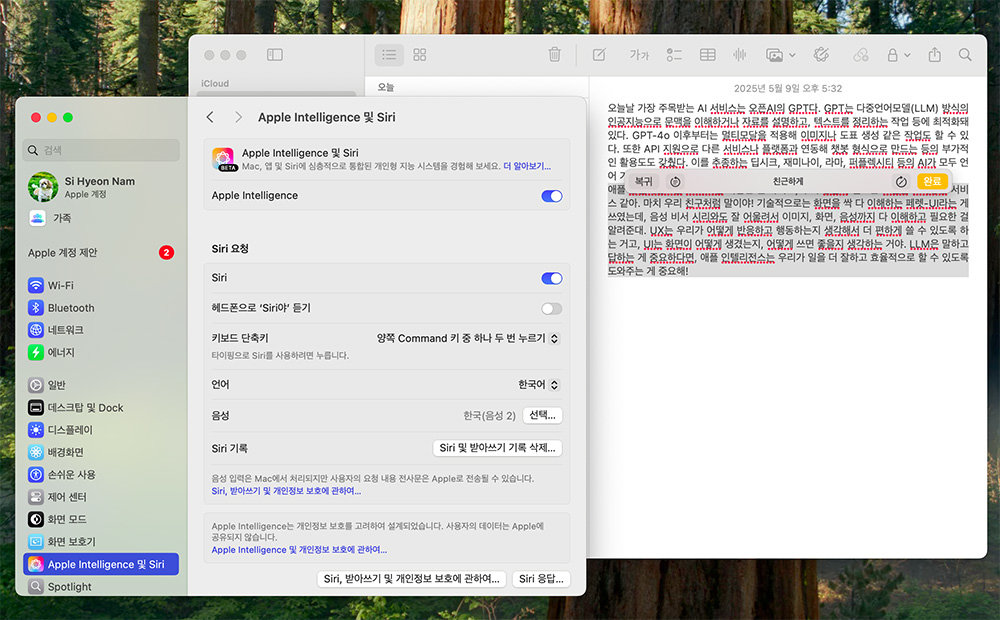The image size is (1000, 620).
Task: Open the keyboard shortcut popup menu
Action: pyautogui.click(x=467, y=338)
